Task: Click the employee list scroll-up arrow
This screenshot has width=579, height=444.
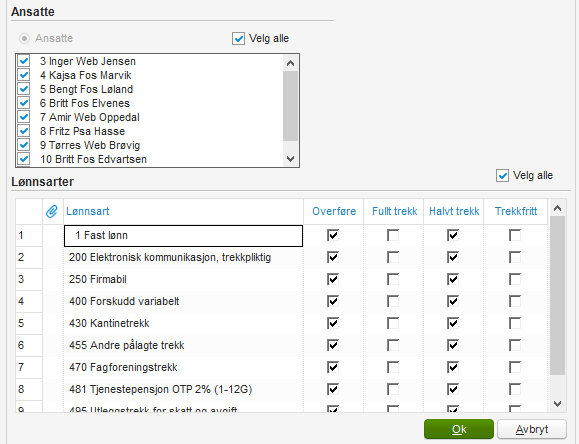Action: coord(291,63)
